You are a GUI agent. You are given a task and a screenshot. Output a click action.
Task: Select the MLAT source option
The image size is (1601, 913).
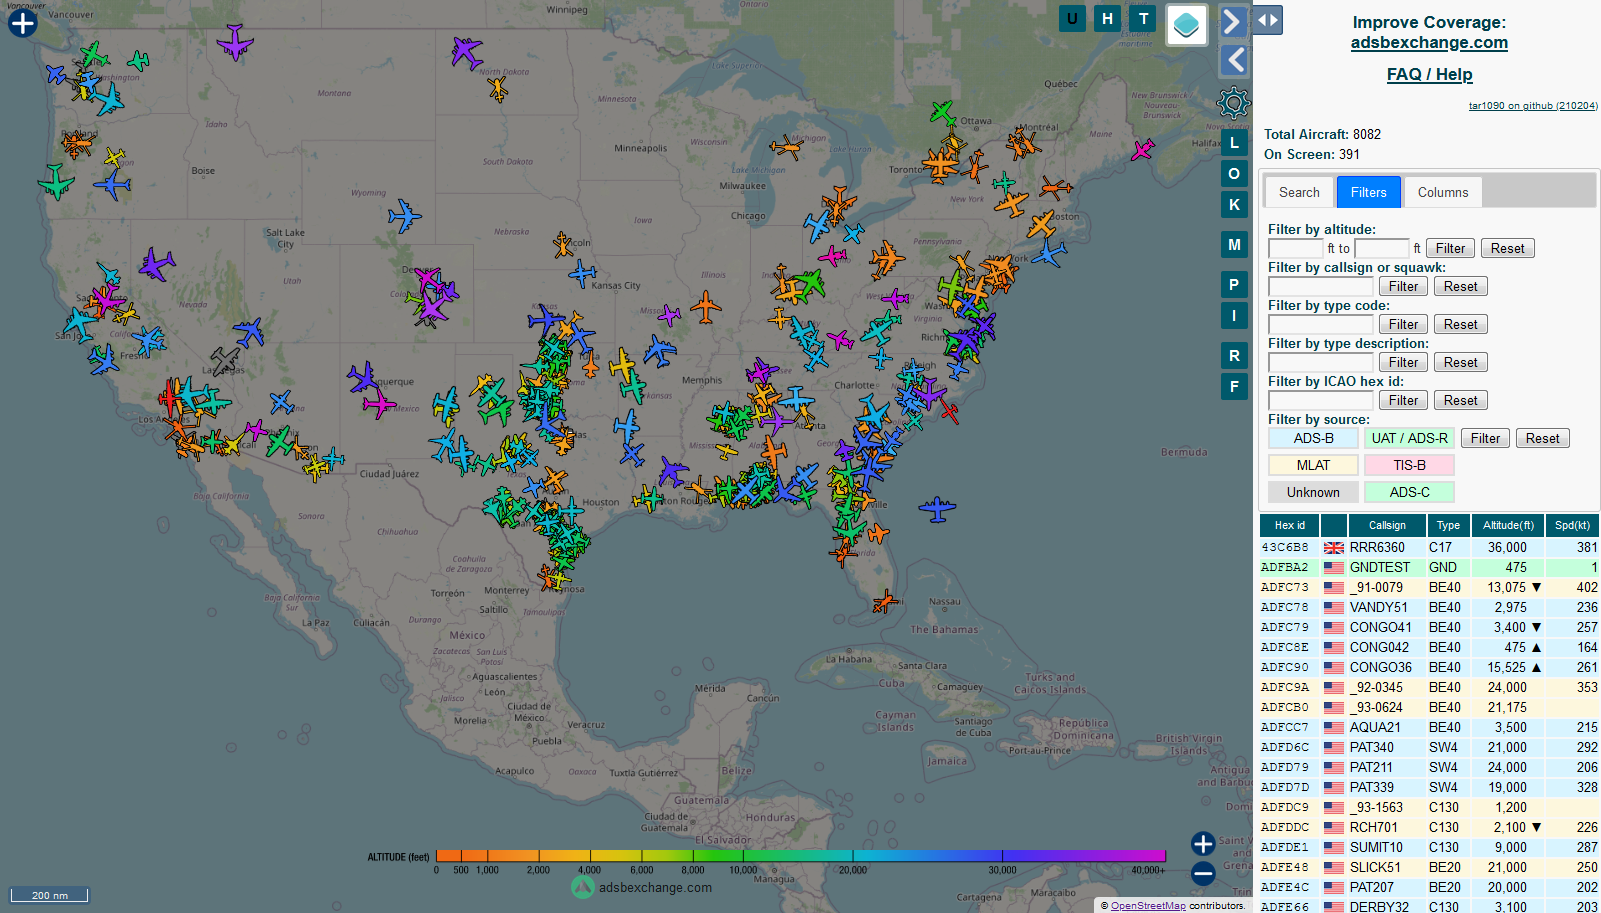tap(1313, 465)
